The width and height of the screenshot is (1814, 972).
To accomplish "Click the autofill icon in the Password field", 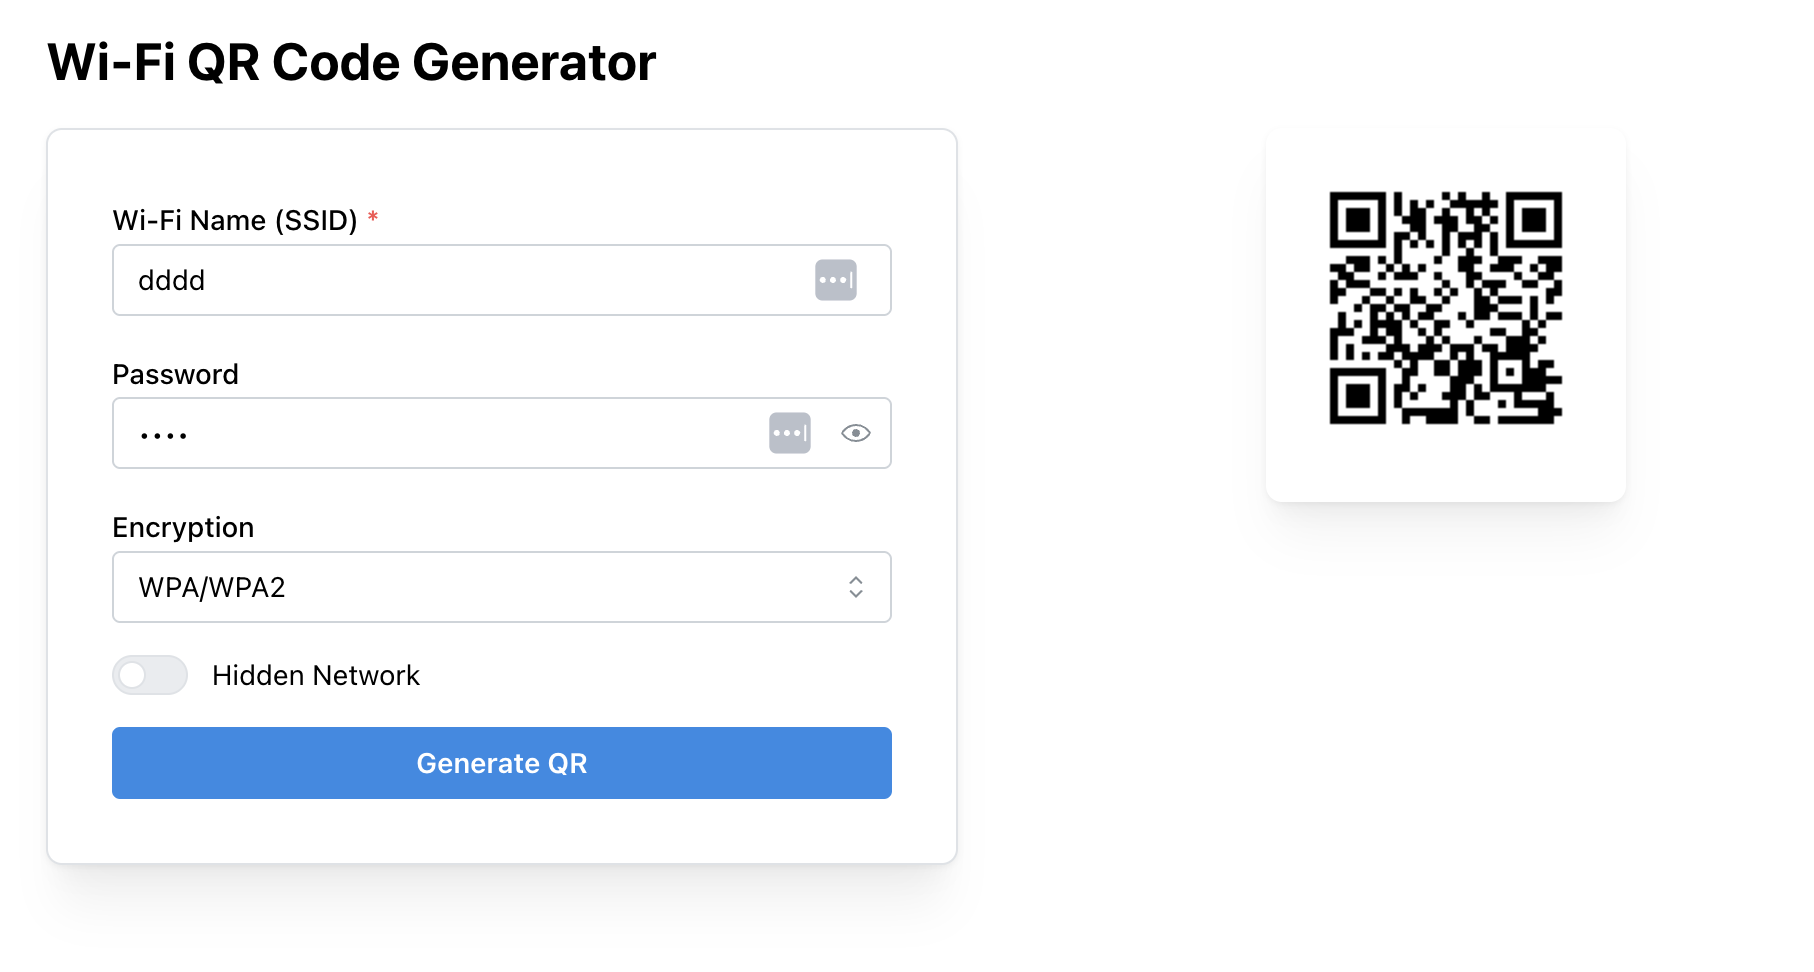I will [x=790, y=433].
